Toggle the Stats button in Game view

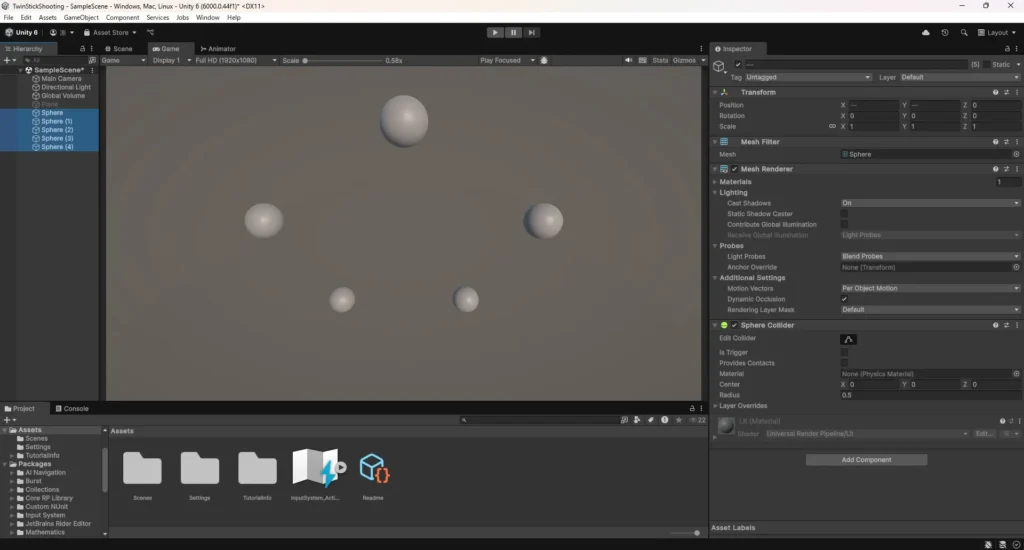tap(660, 60)
